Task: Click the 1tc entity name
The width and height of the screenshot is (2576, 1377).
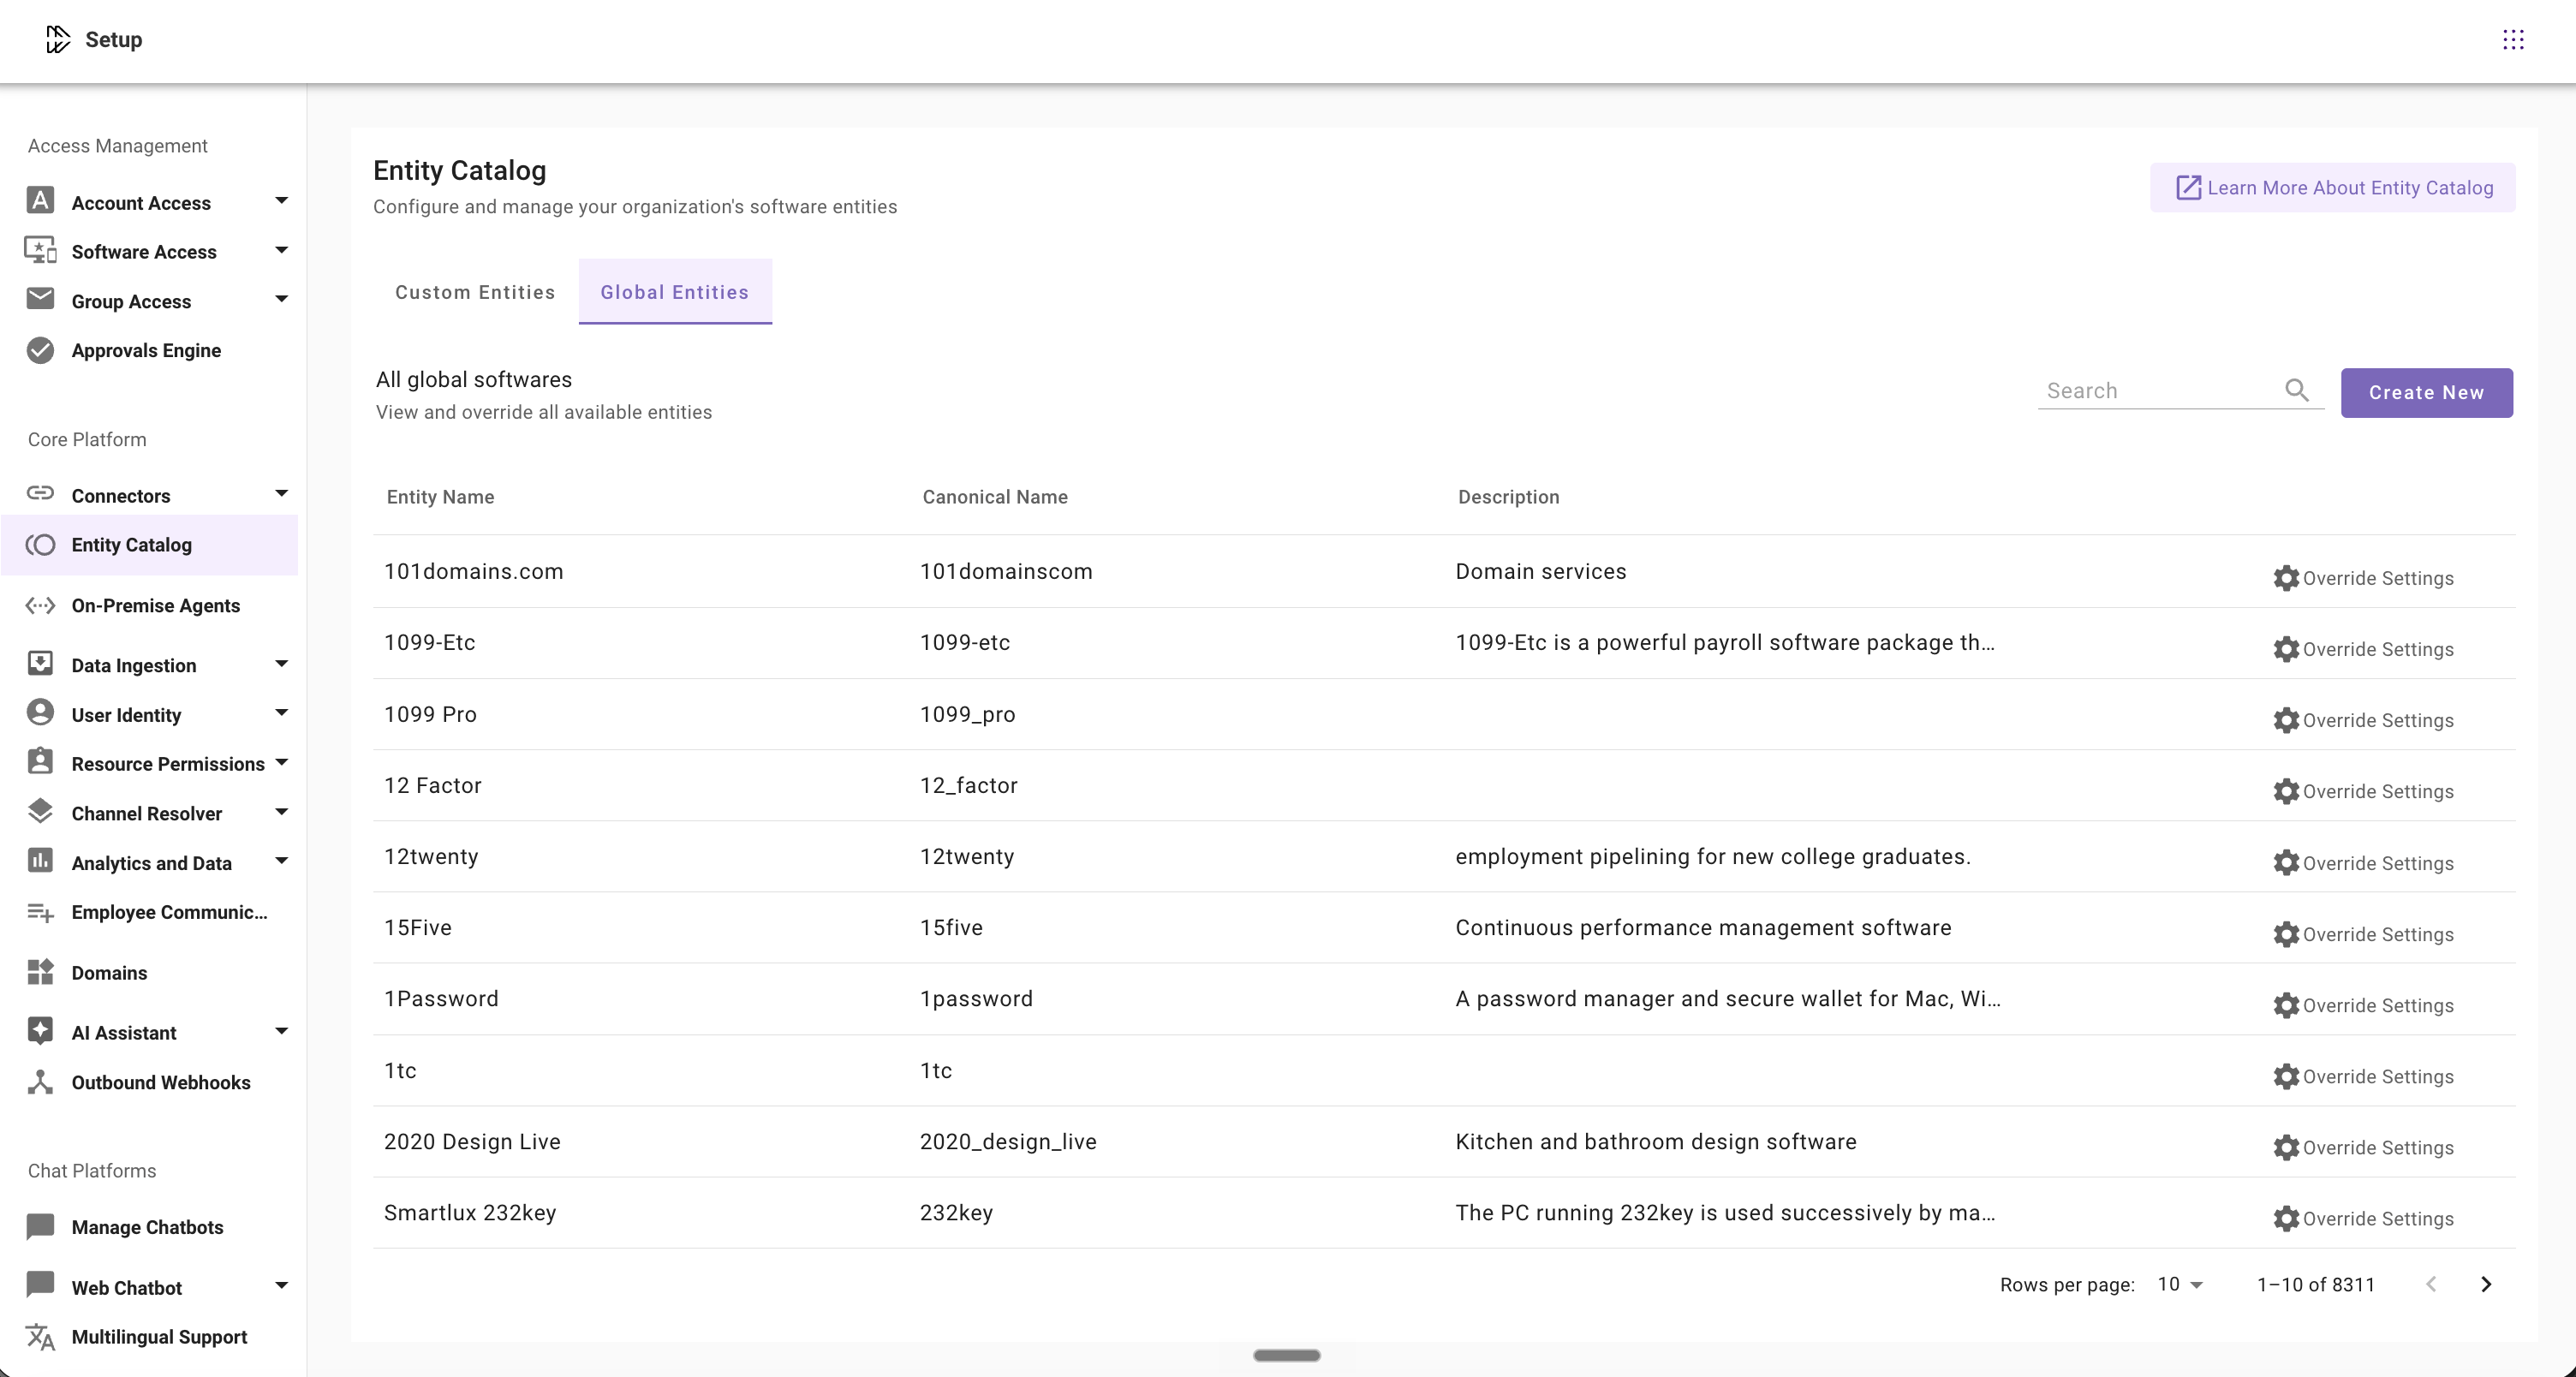Action: pos(400,1070)
